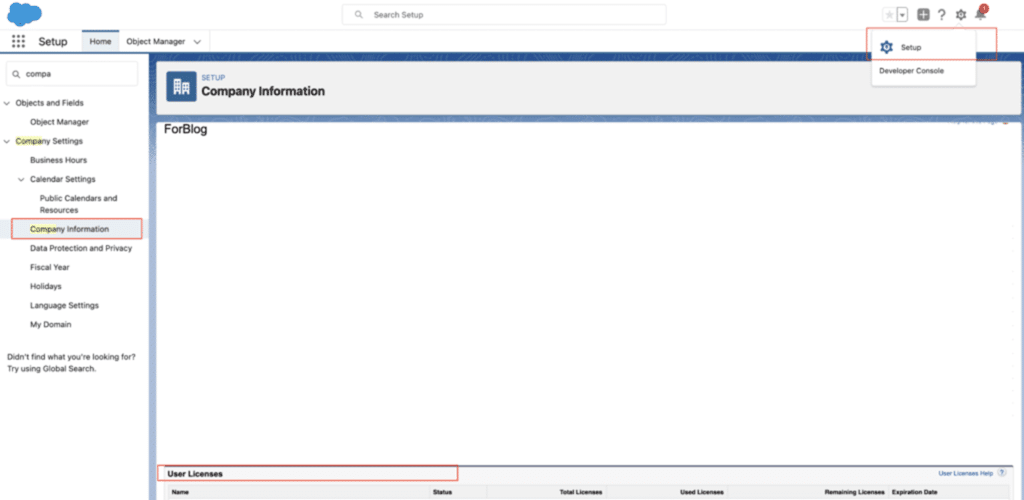
Task: Click the Expiration Date column header
Action: click(x=914, y=492)
